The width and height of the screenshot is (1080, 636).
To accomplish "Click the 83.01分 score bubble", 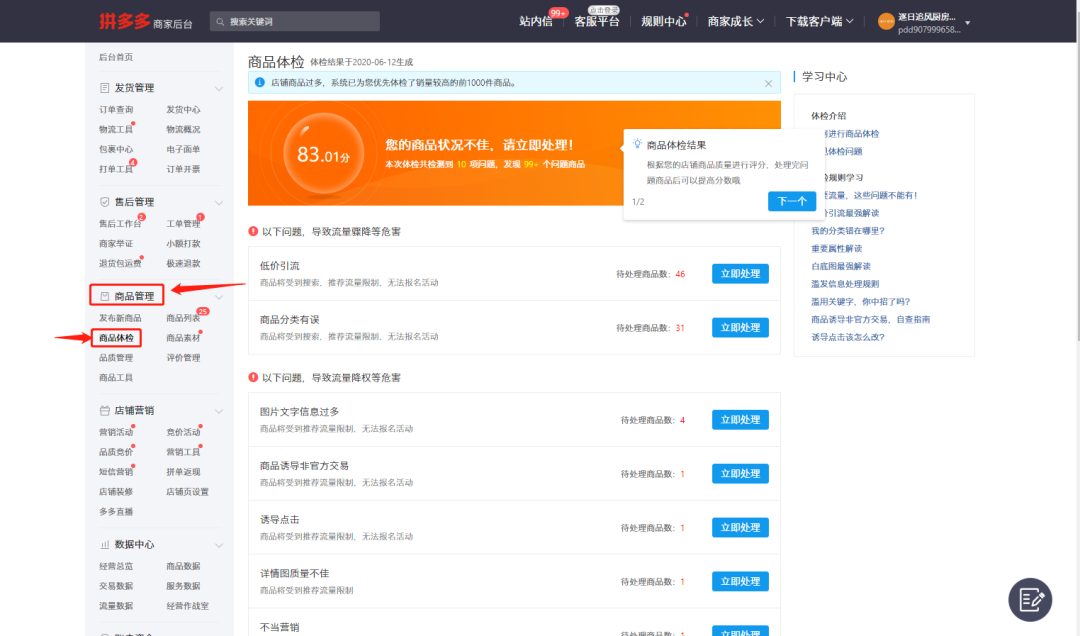I will pyautogui.click(x=323, y=154).
